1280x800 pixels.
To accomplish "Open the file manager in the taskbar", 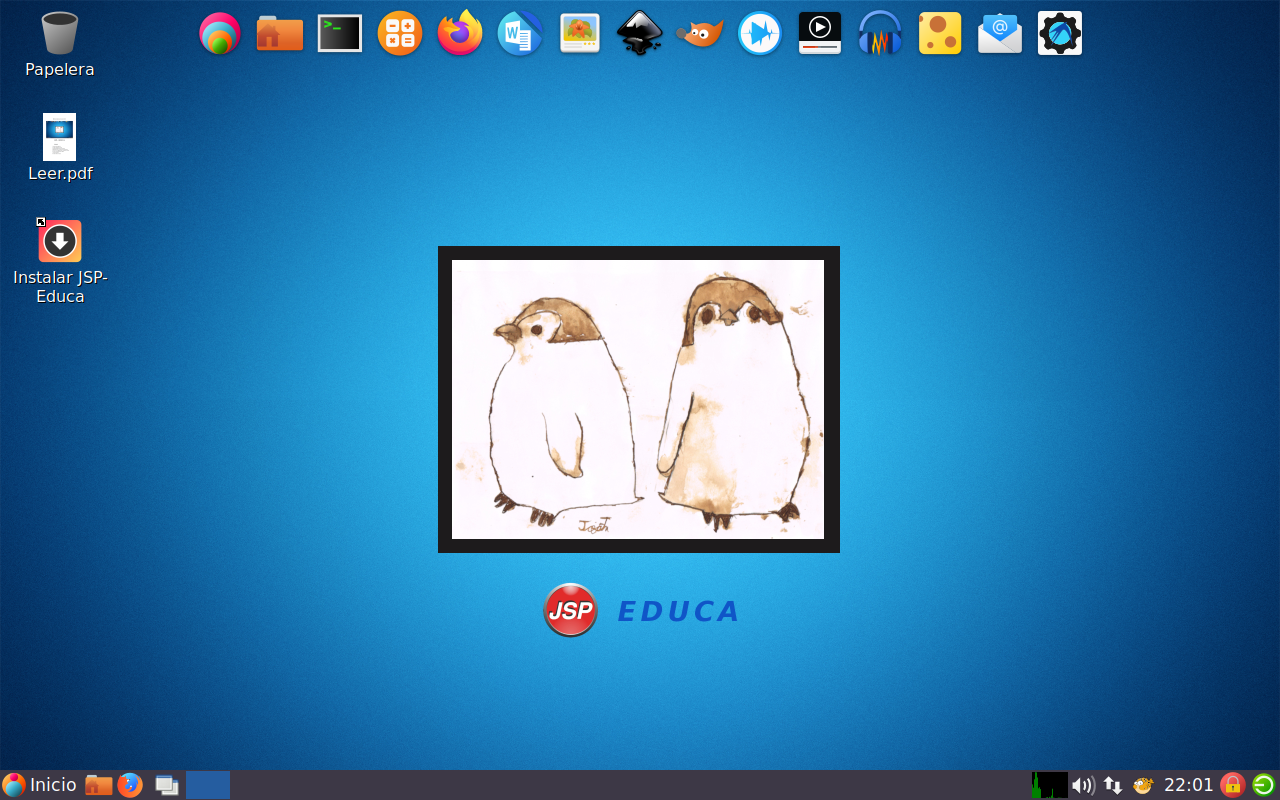I will 98,785.
